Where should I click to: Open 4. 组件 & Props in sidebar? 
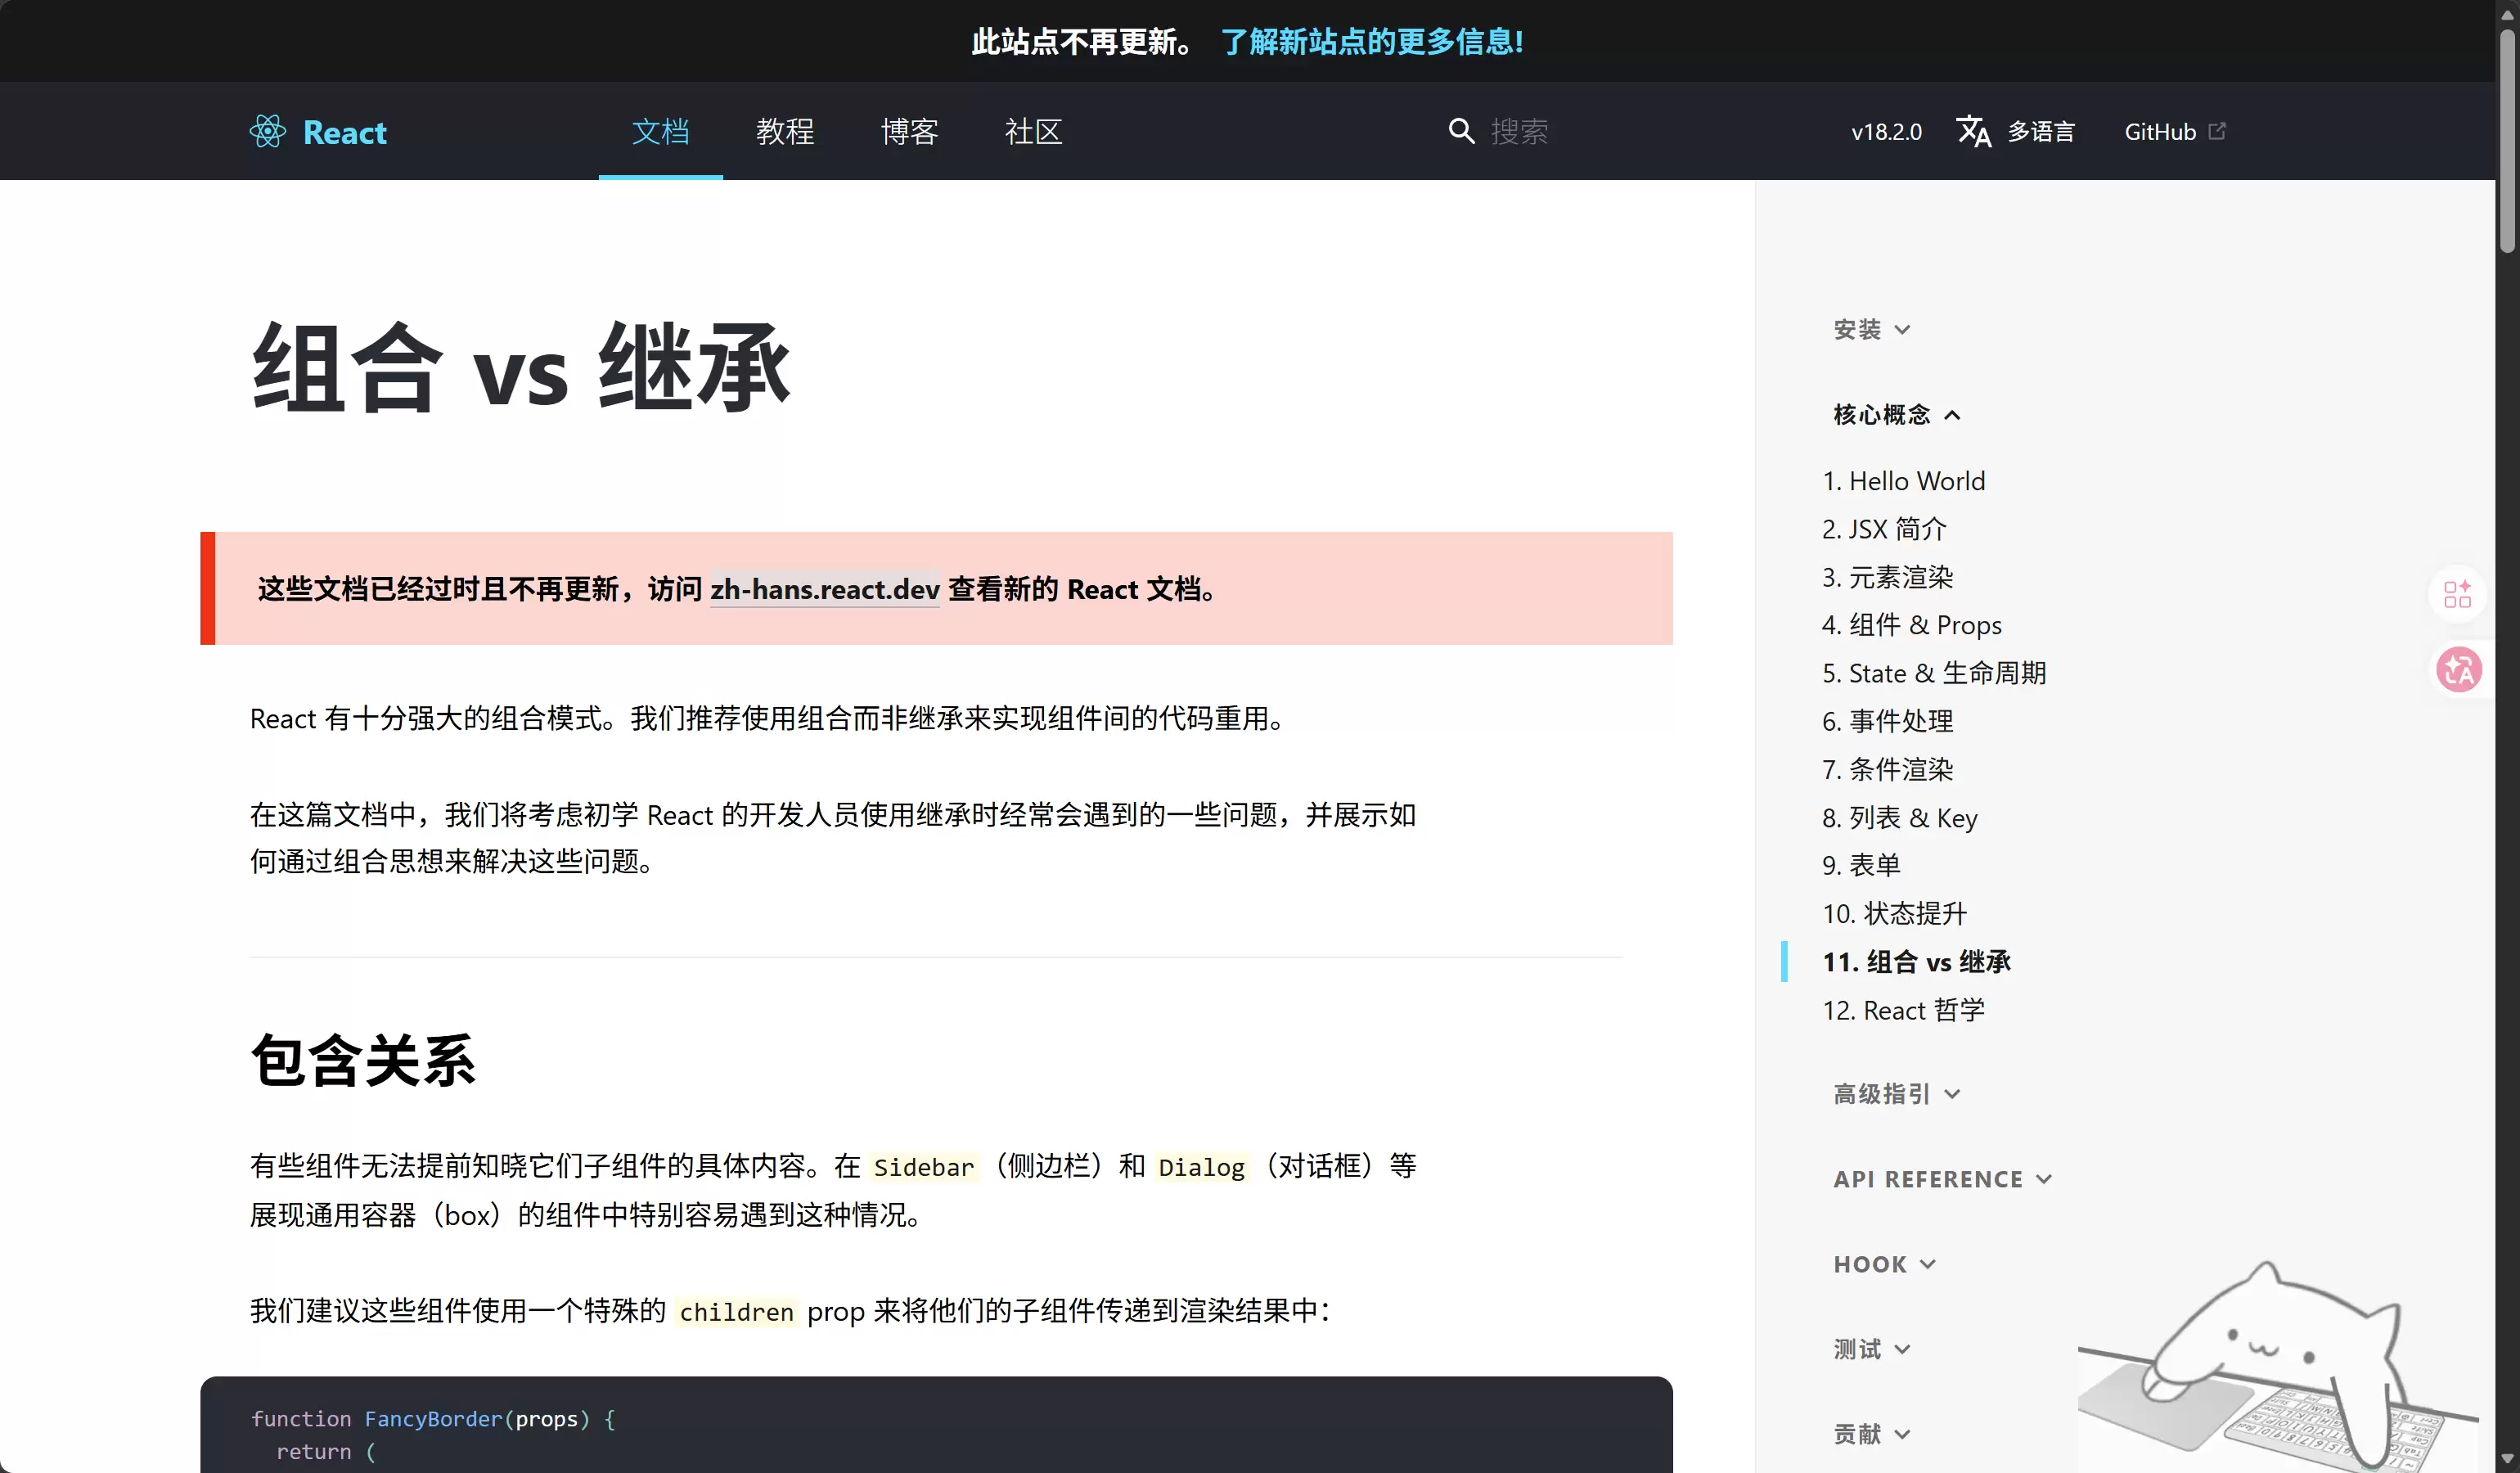[x=1911, y=624]
